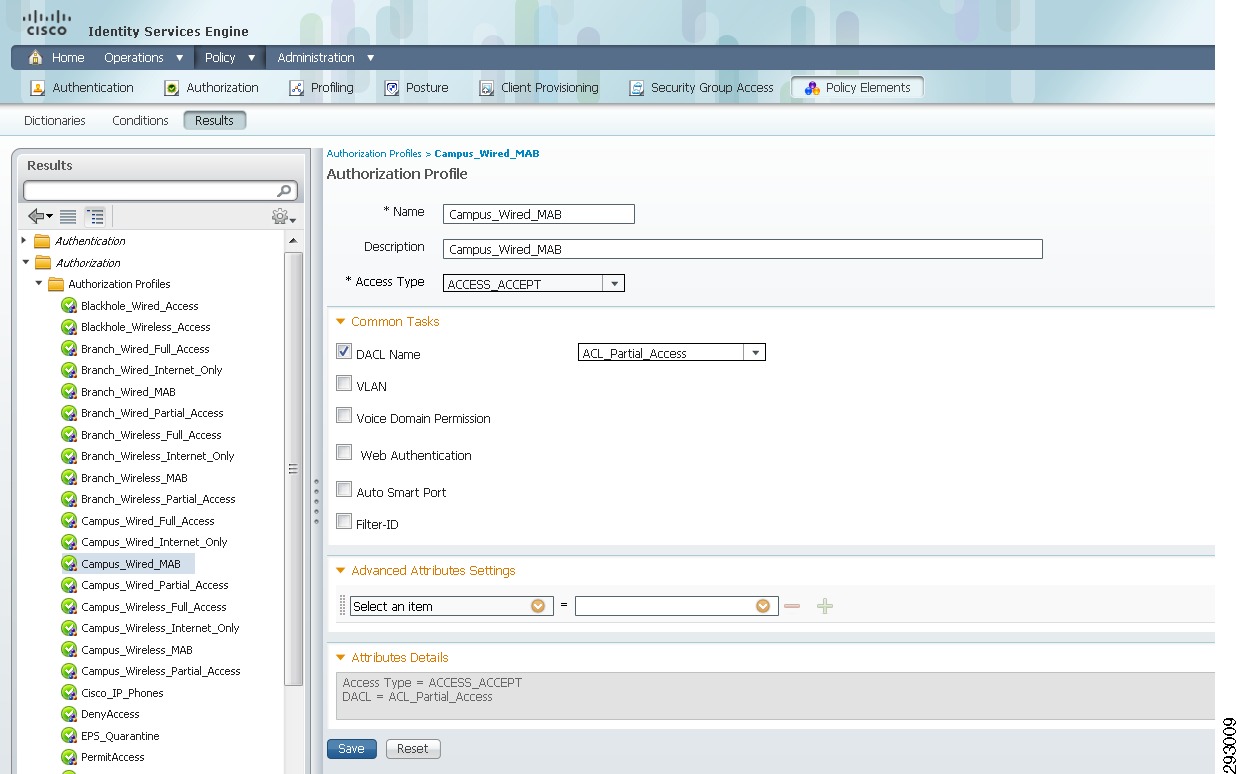Click the scroll up arrow in Results tree
1236x774 pixels.
[293, 241]
